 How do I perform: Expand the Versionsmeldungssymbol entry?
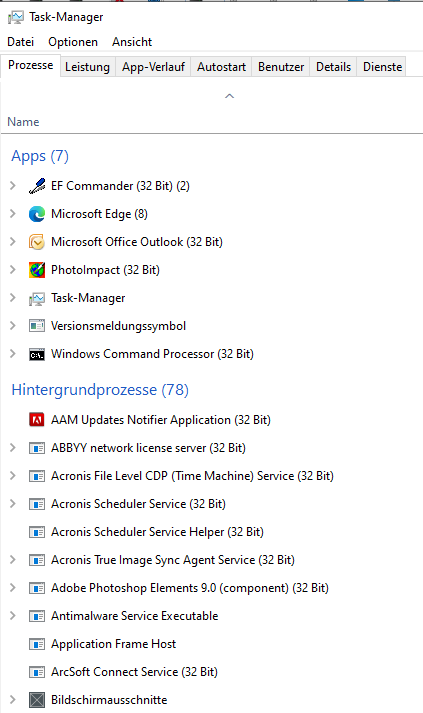tap(13, 326)
